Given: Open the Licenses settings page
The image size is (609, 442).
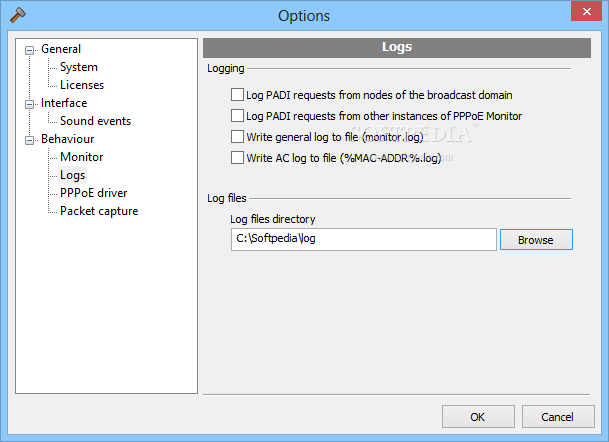Looking at the screenshot, I should click(82, 85).
